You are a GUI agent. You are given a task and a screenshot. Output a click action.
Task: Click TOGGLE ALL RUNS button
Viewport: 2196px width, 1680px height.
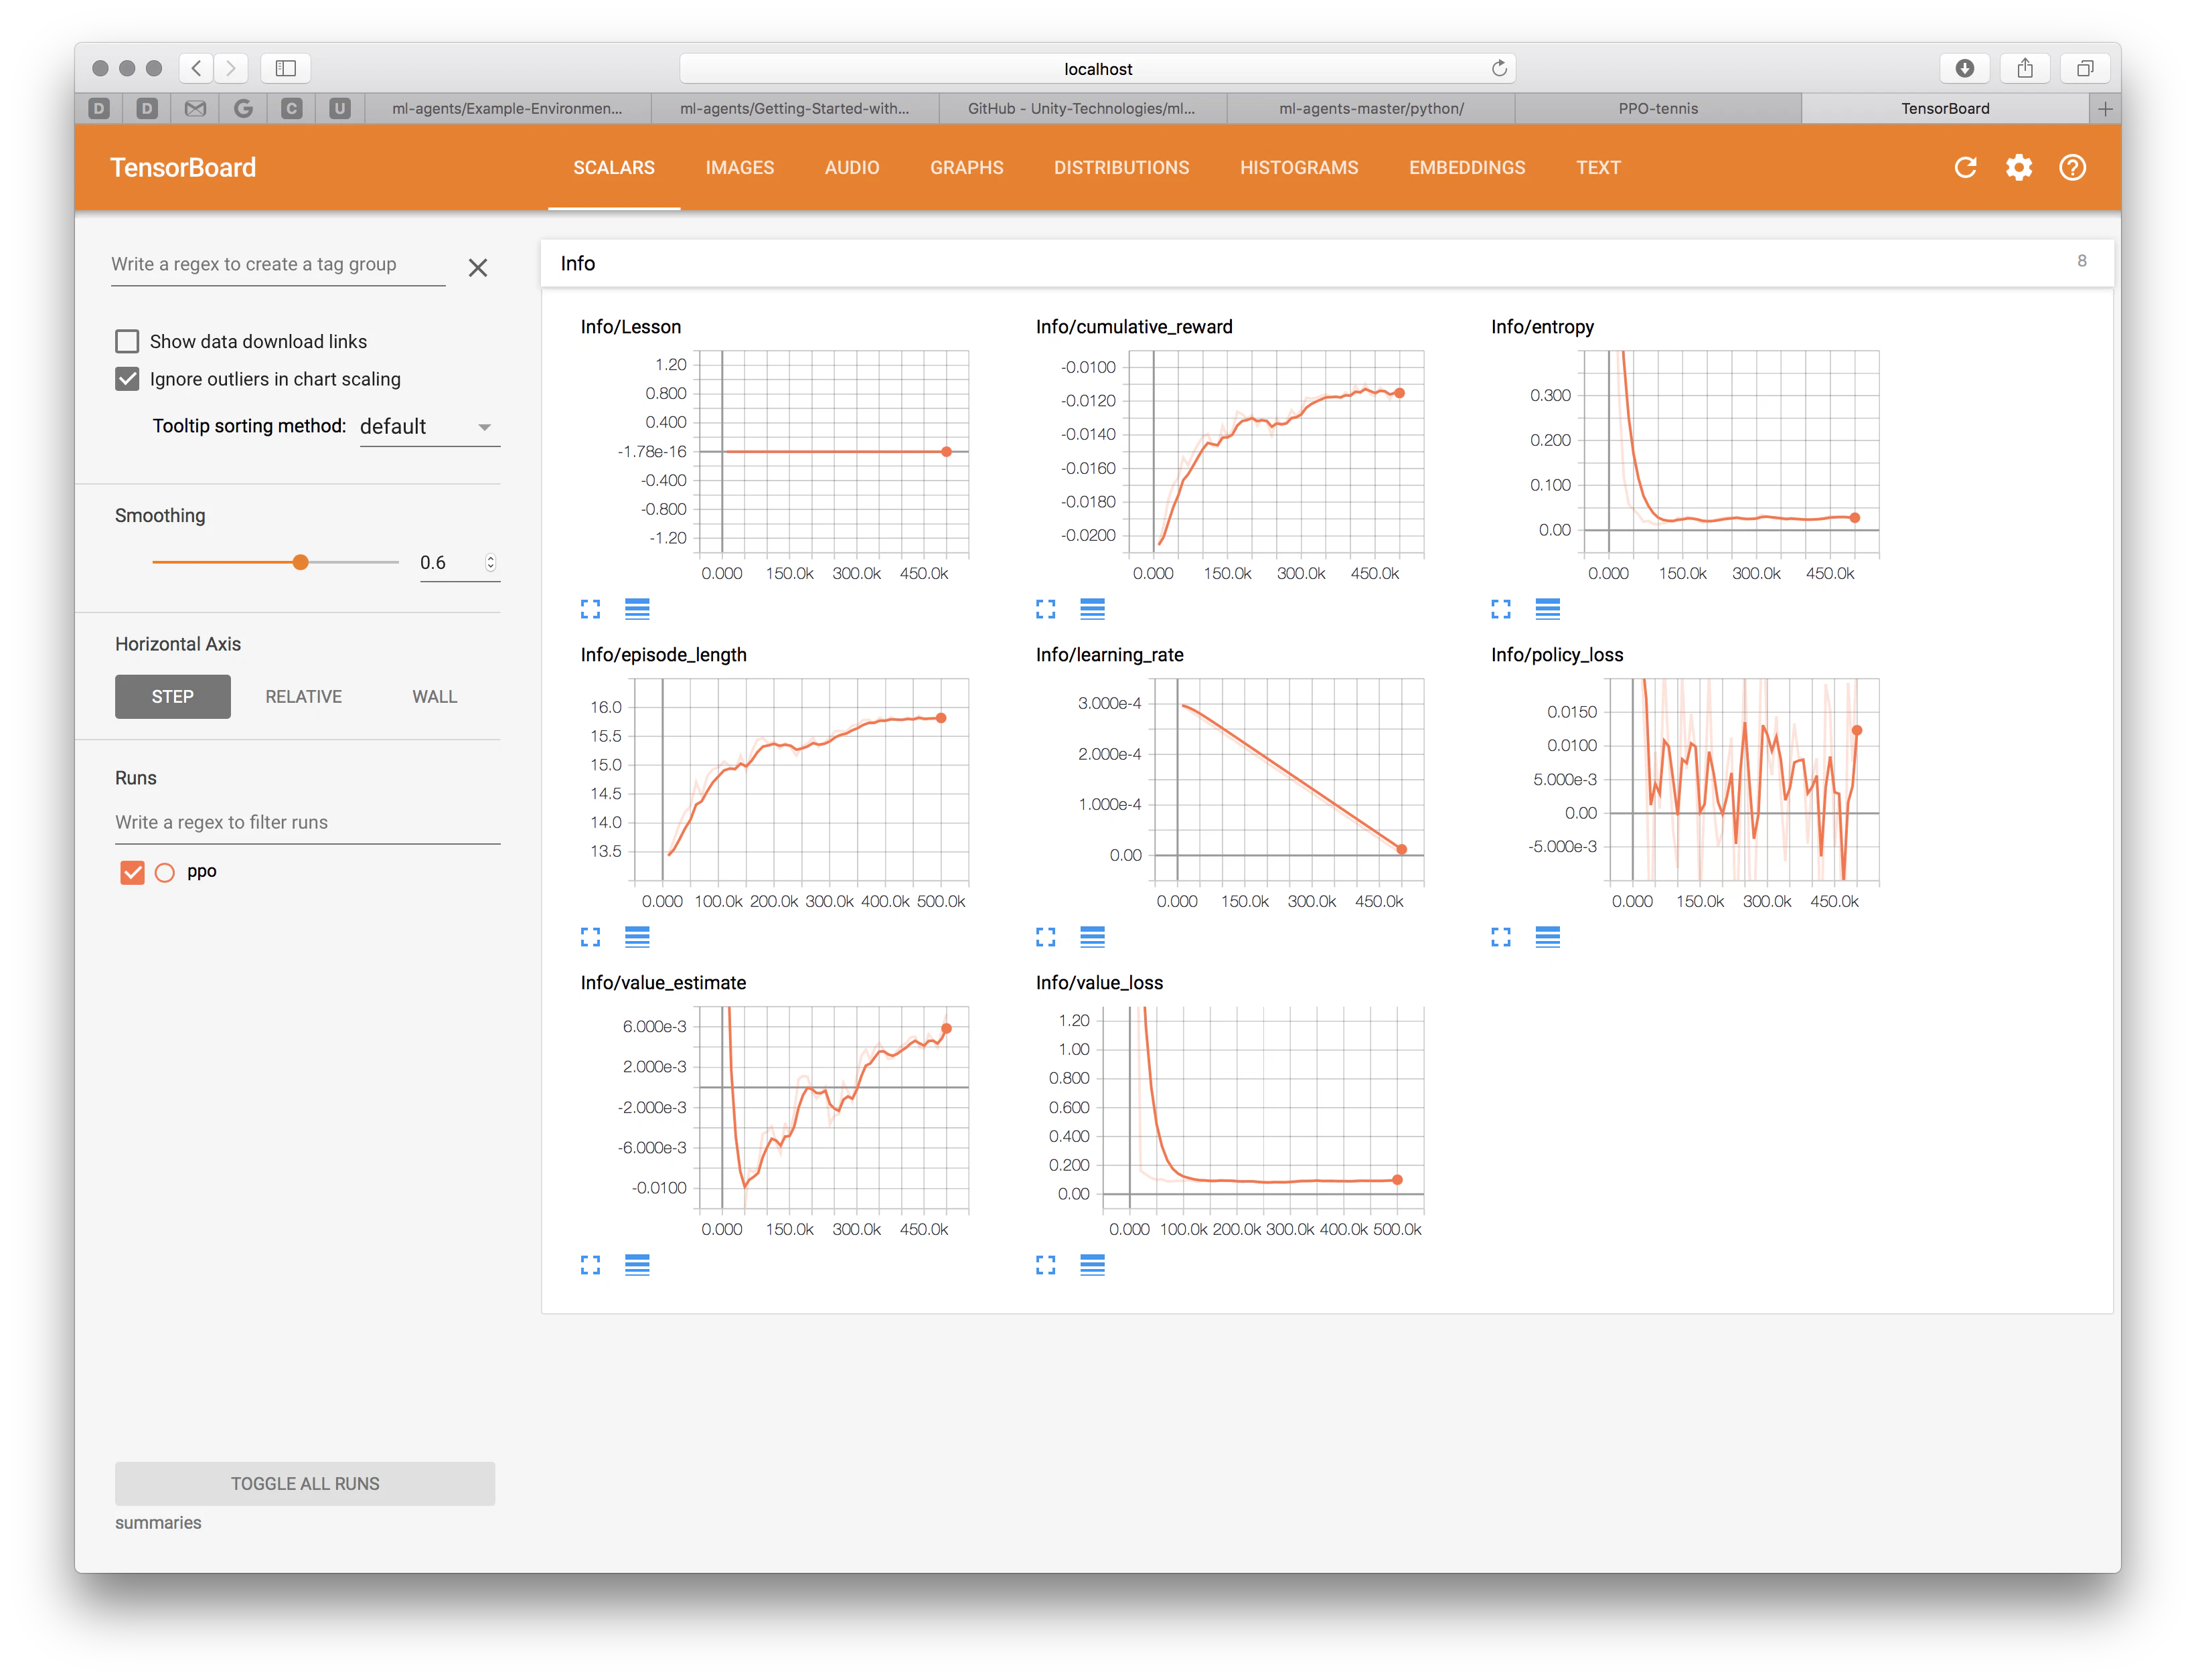point(305,1483)
